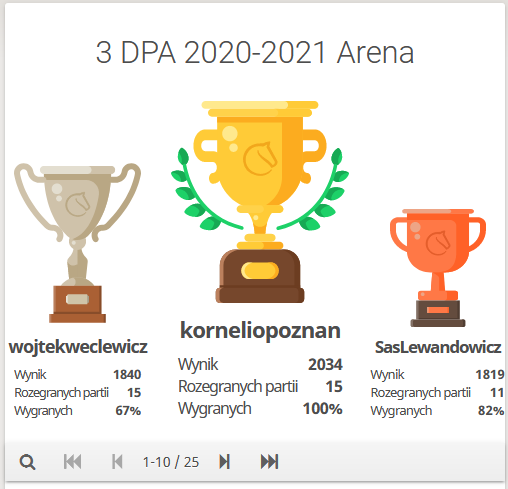Click SasLewandowicz's score 1819
Screen dimensions: 508x489
490,375
